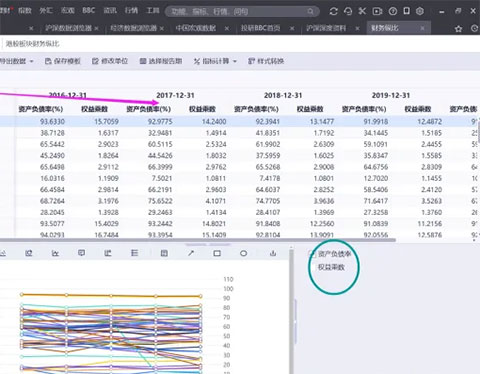
Task: Click the star favorite icon beside tabs
Action: 458,29
